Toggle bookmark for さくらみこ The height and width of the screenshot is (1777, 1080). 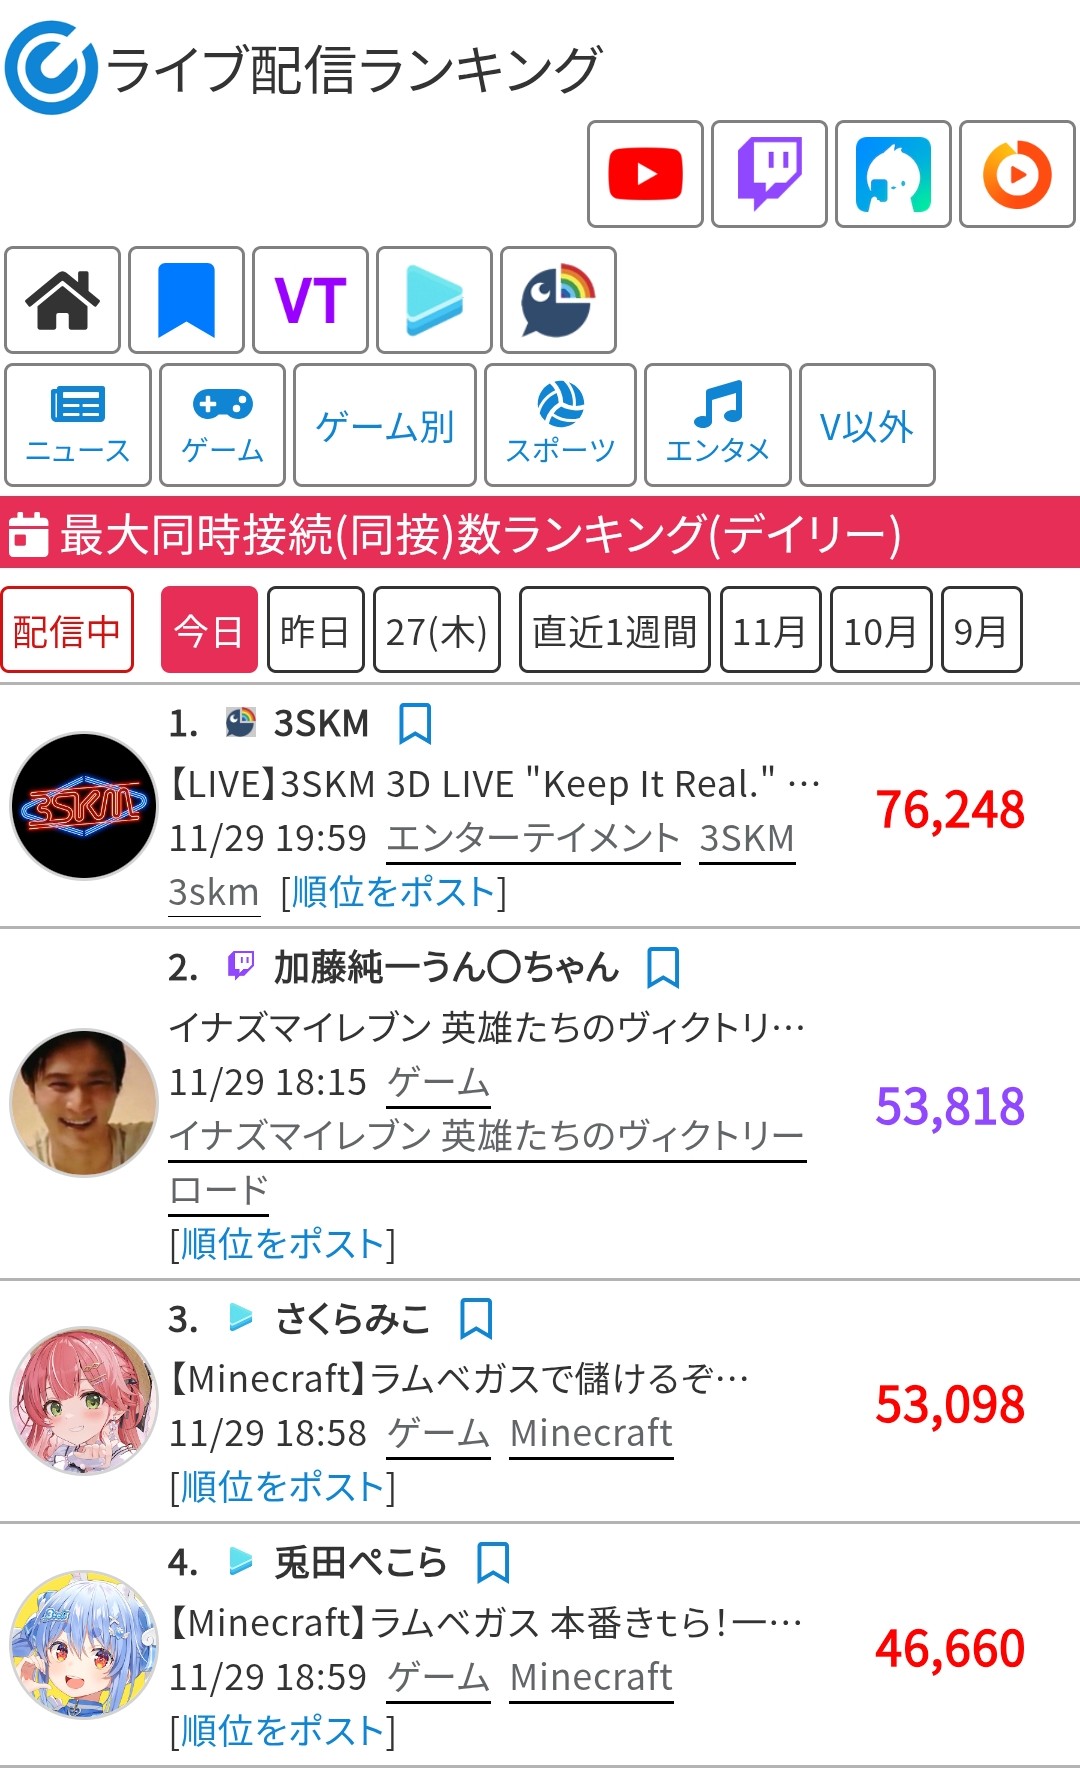tap(476, 1319)
